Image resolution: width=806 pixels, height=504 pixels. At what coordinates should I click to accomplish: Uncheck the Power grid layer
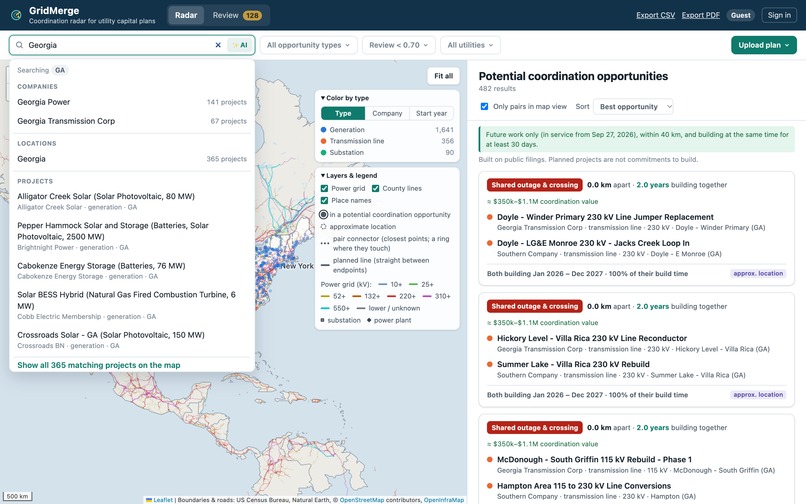pos(324,188)
